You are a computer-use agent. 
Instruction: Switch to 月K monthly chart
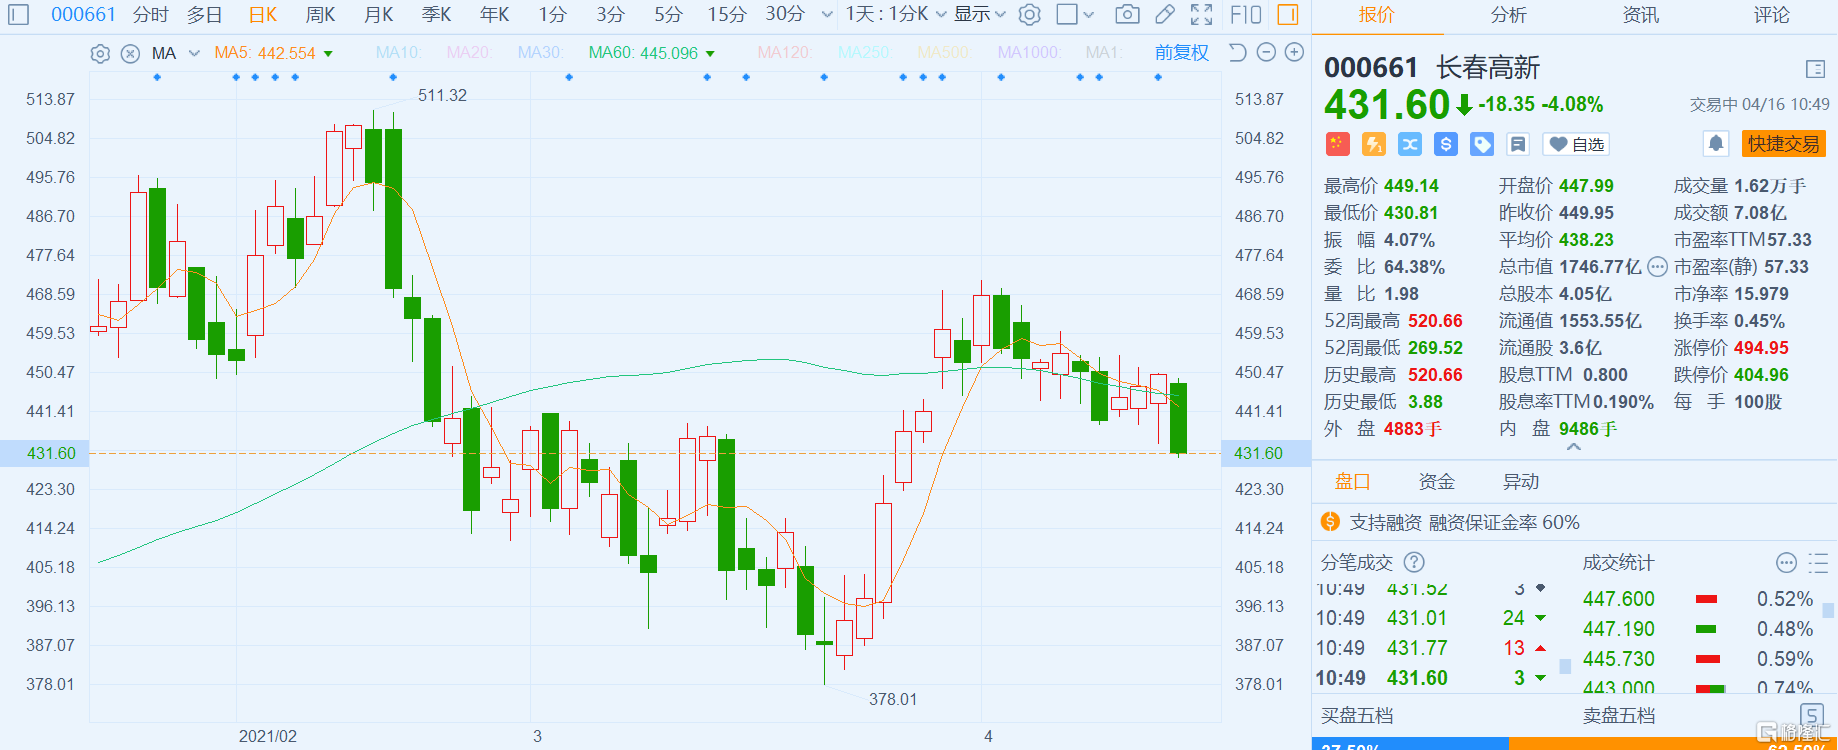[x=379, y=15]
